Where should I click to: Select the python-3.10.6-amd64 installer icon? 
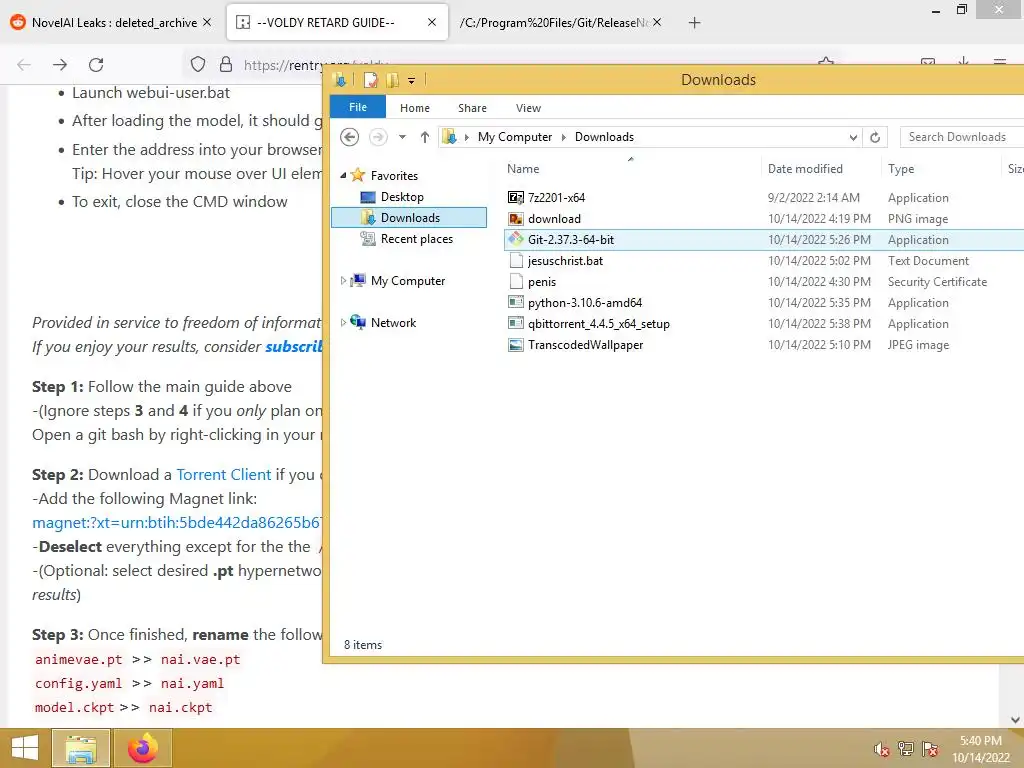[516, 302]
